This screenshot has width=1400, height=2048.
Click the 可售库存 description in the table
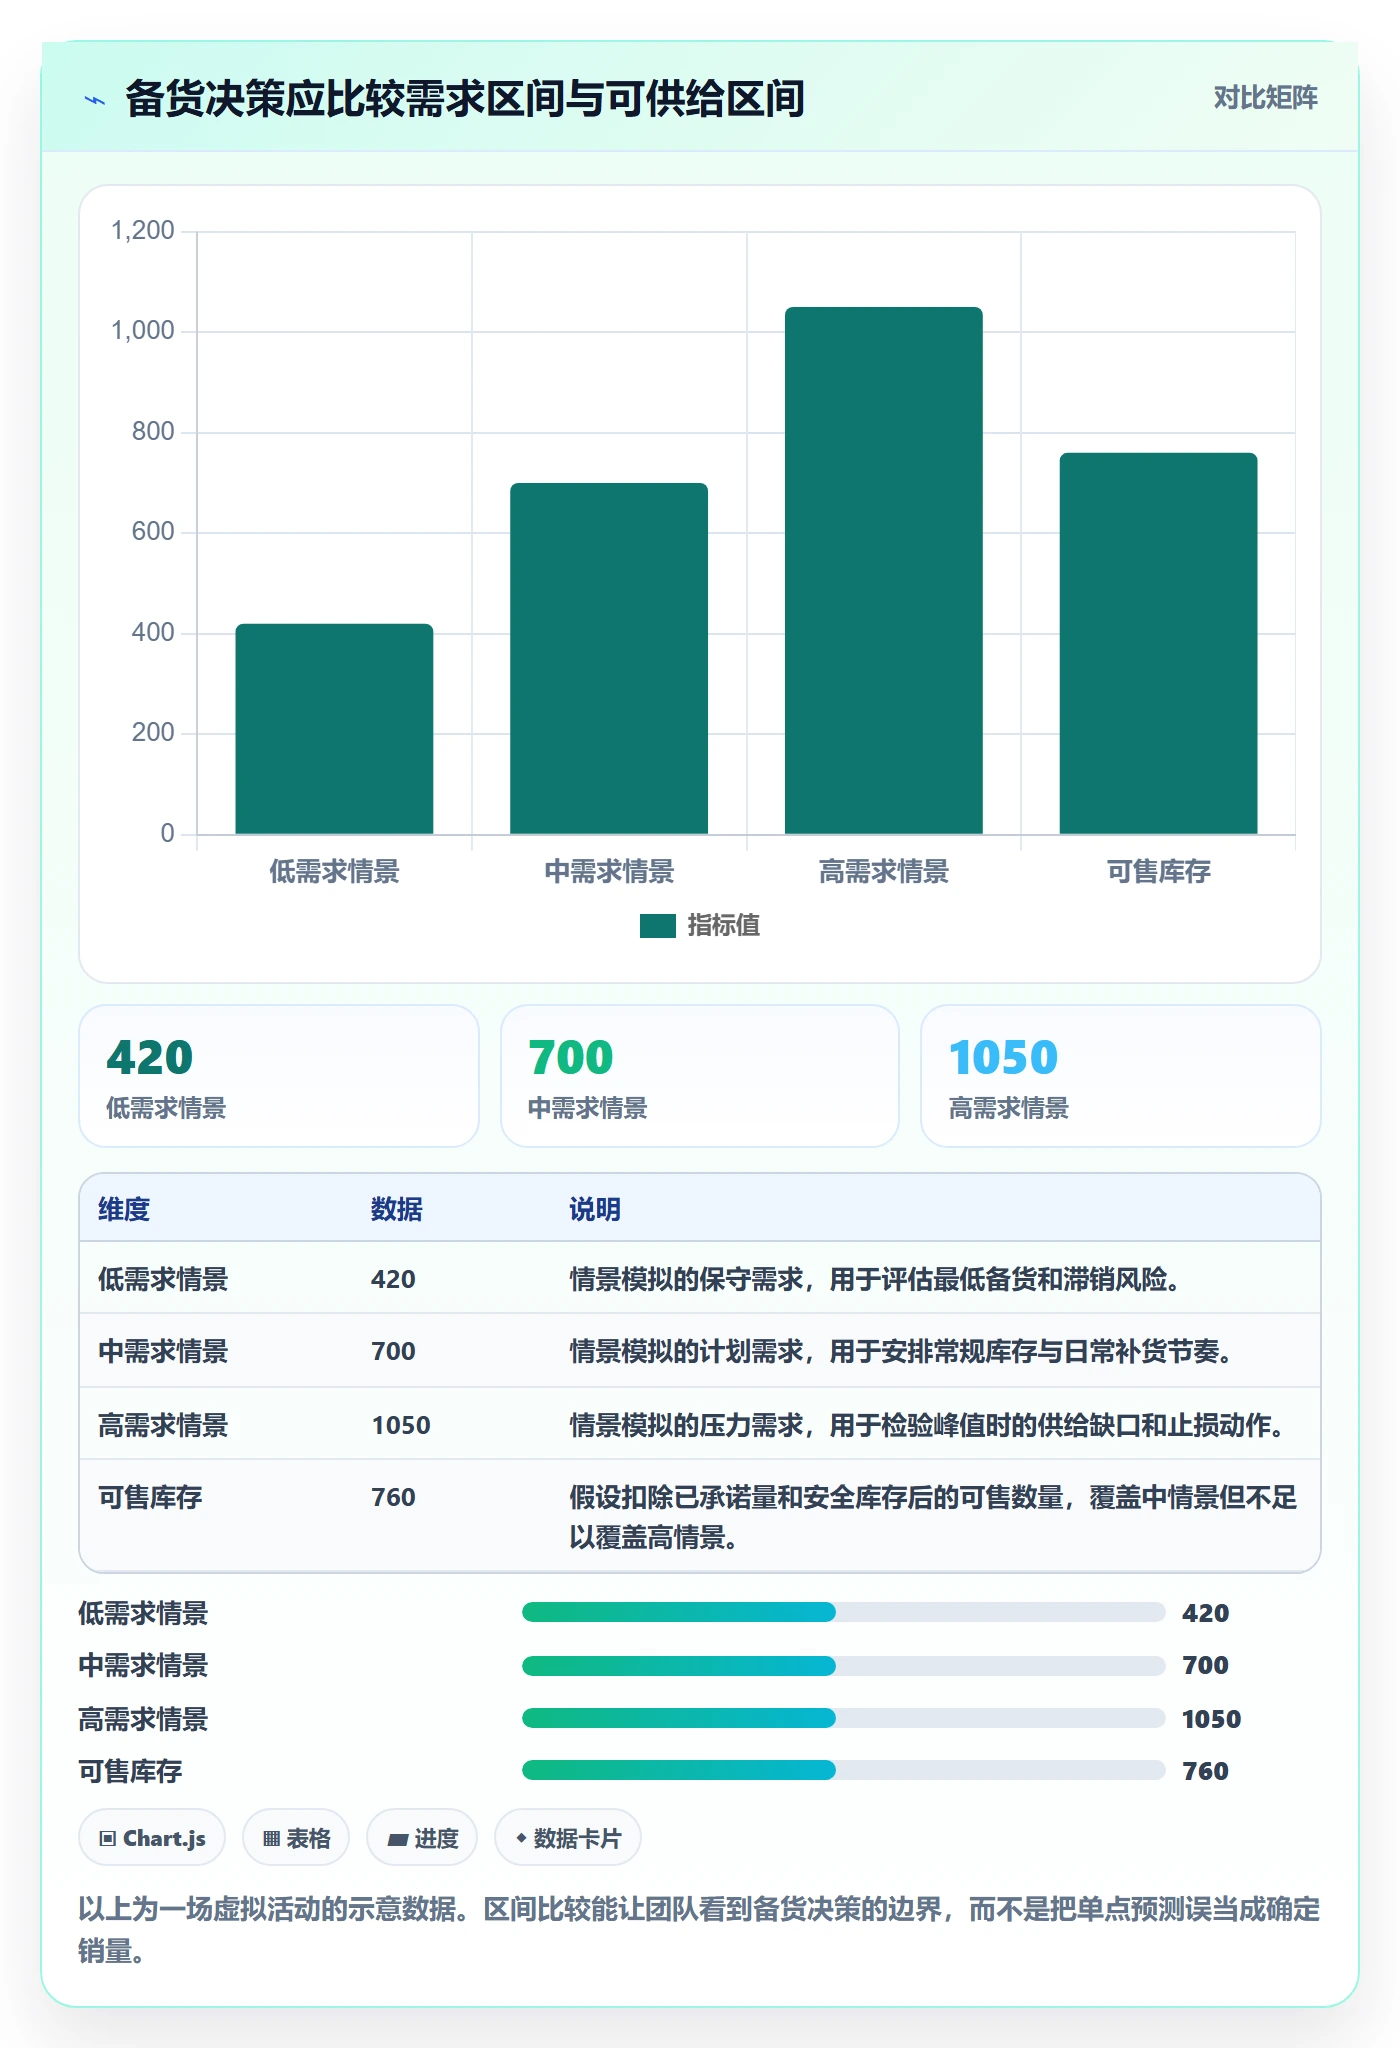(933, 1517)
